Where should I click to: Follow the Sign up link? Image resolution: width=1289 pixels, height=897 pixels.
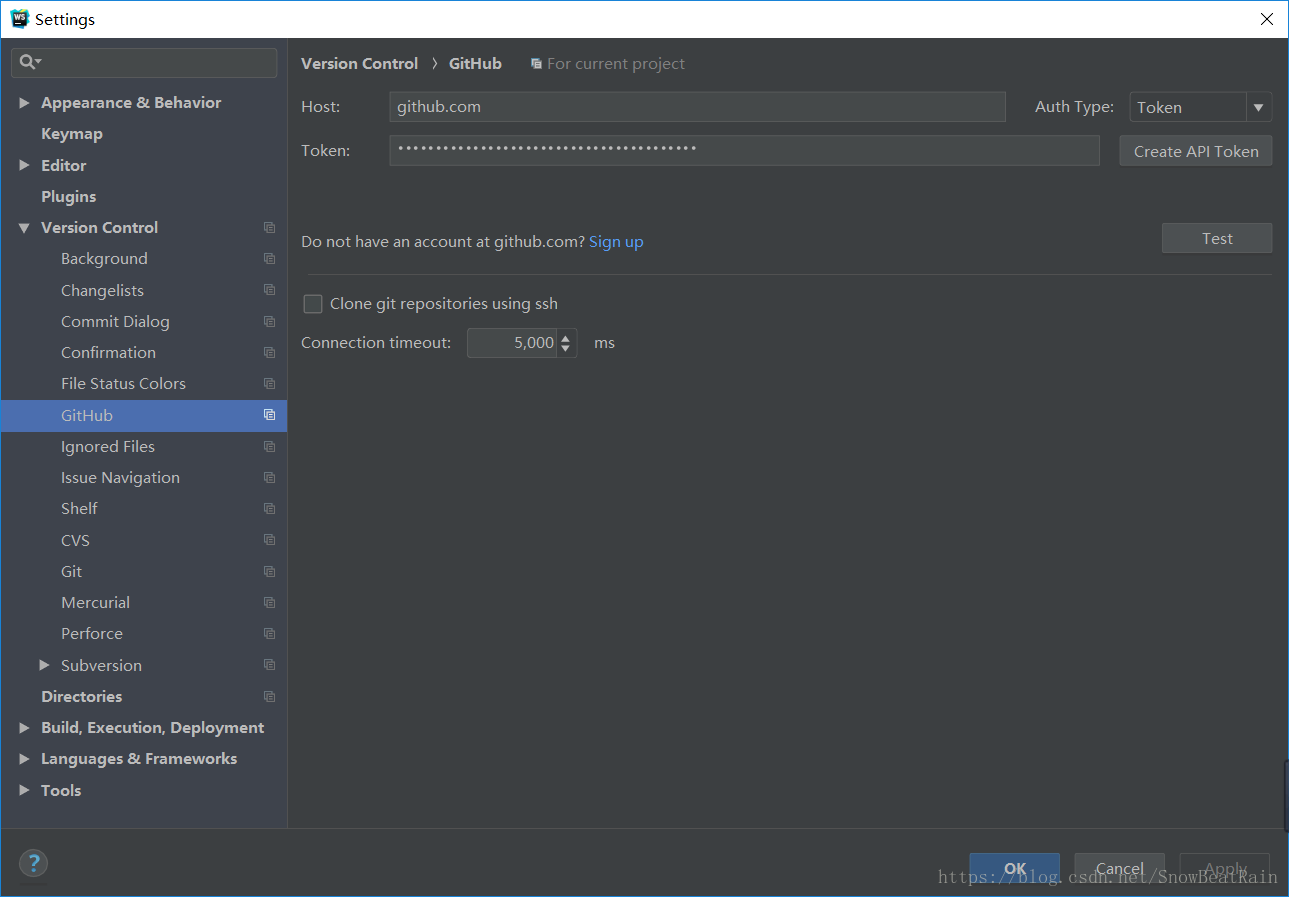pyautogui.click(x=616, y=242)
